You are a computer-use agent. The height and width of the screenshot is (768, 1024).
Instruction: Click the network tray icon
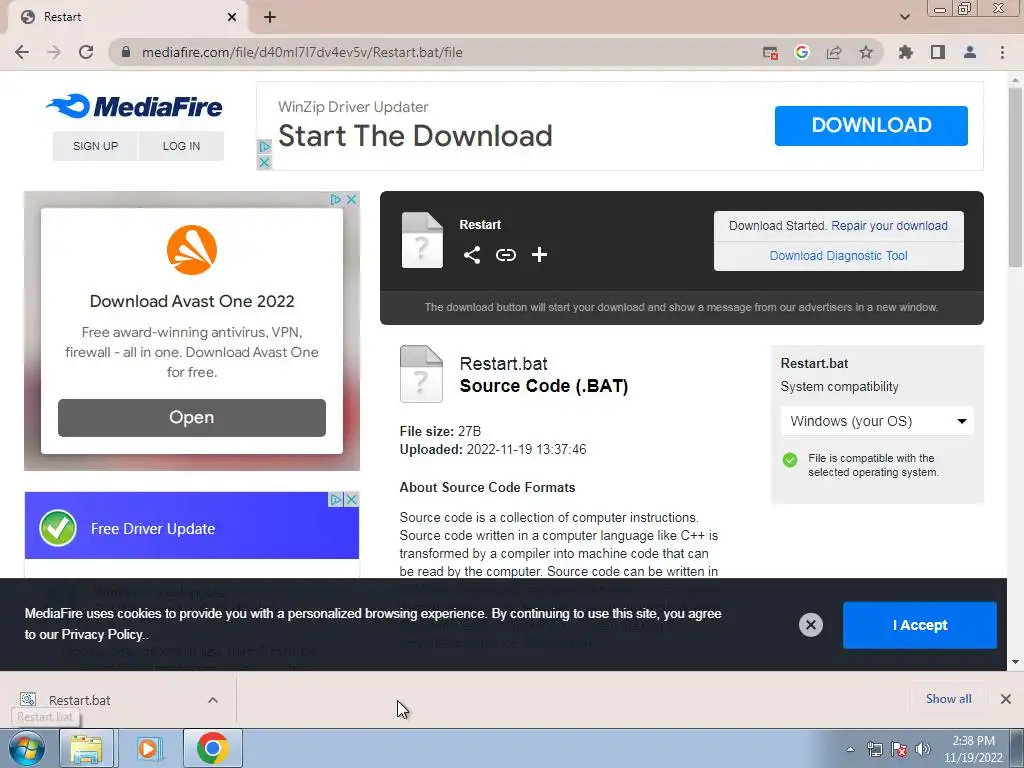(x=874, y=750)
